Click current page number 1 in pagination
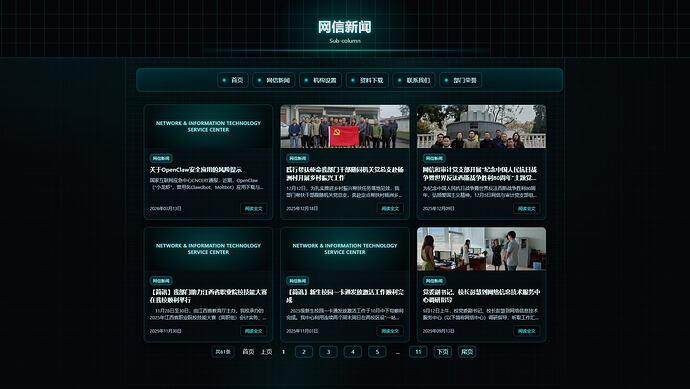Screen dimensions: 690x389 283,352
